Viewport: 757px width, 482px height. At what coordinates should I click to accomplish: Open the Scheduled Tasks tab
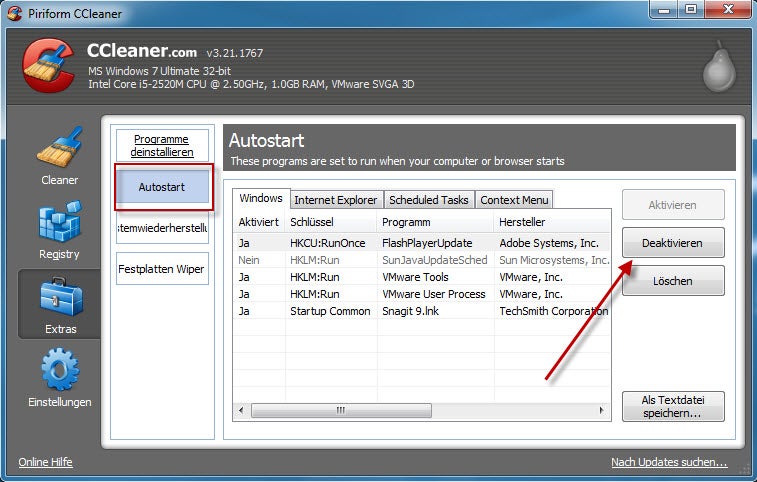429,200
